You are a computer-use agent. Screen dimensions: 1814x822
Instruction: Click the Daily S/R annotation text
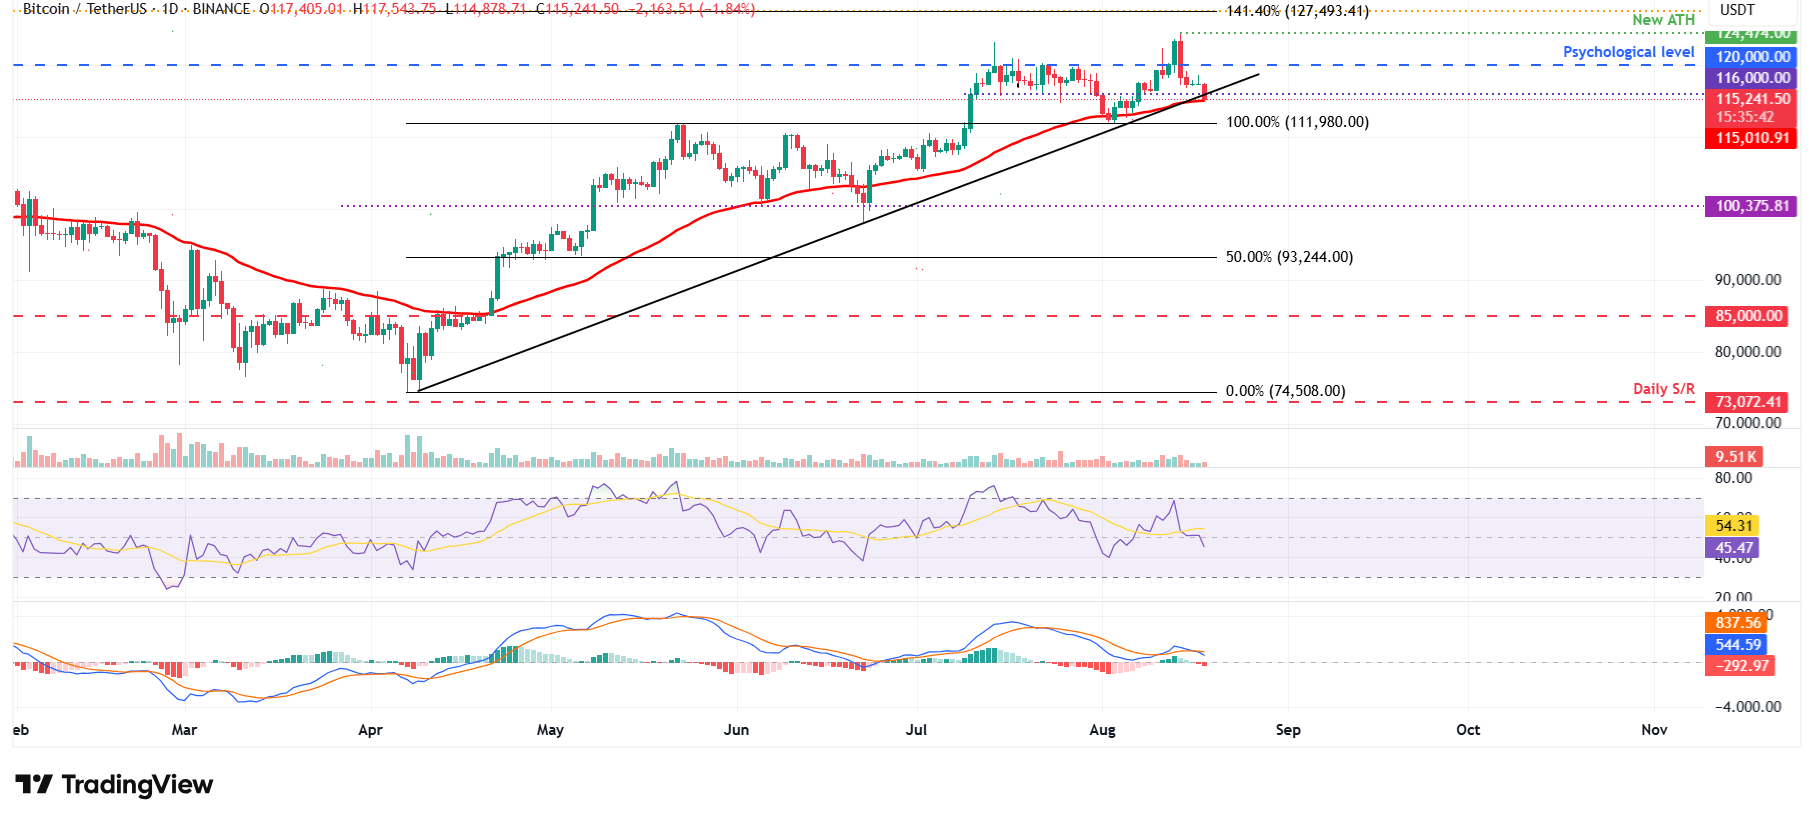click(1664, 389)
